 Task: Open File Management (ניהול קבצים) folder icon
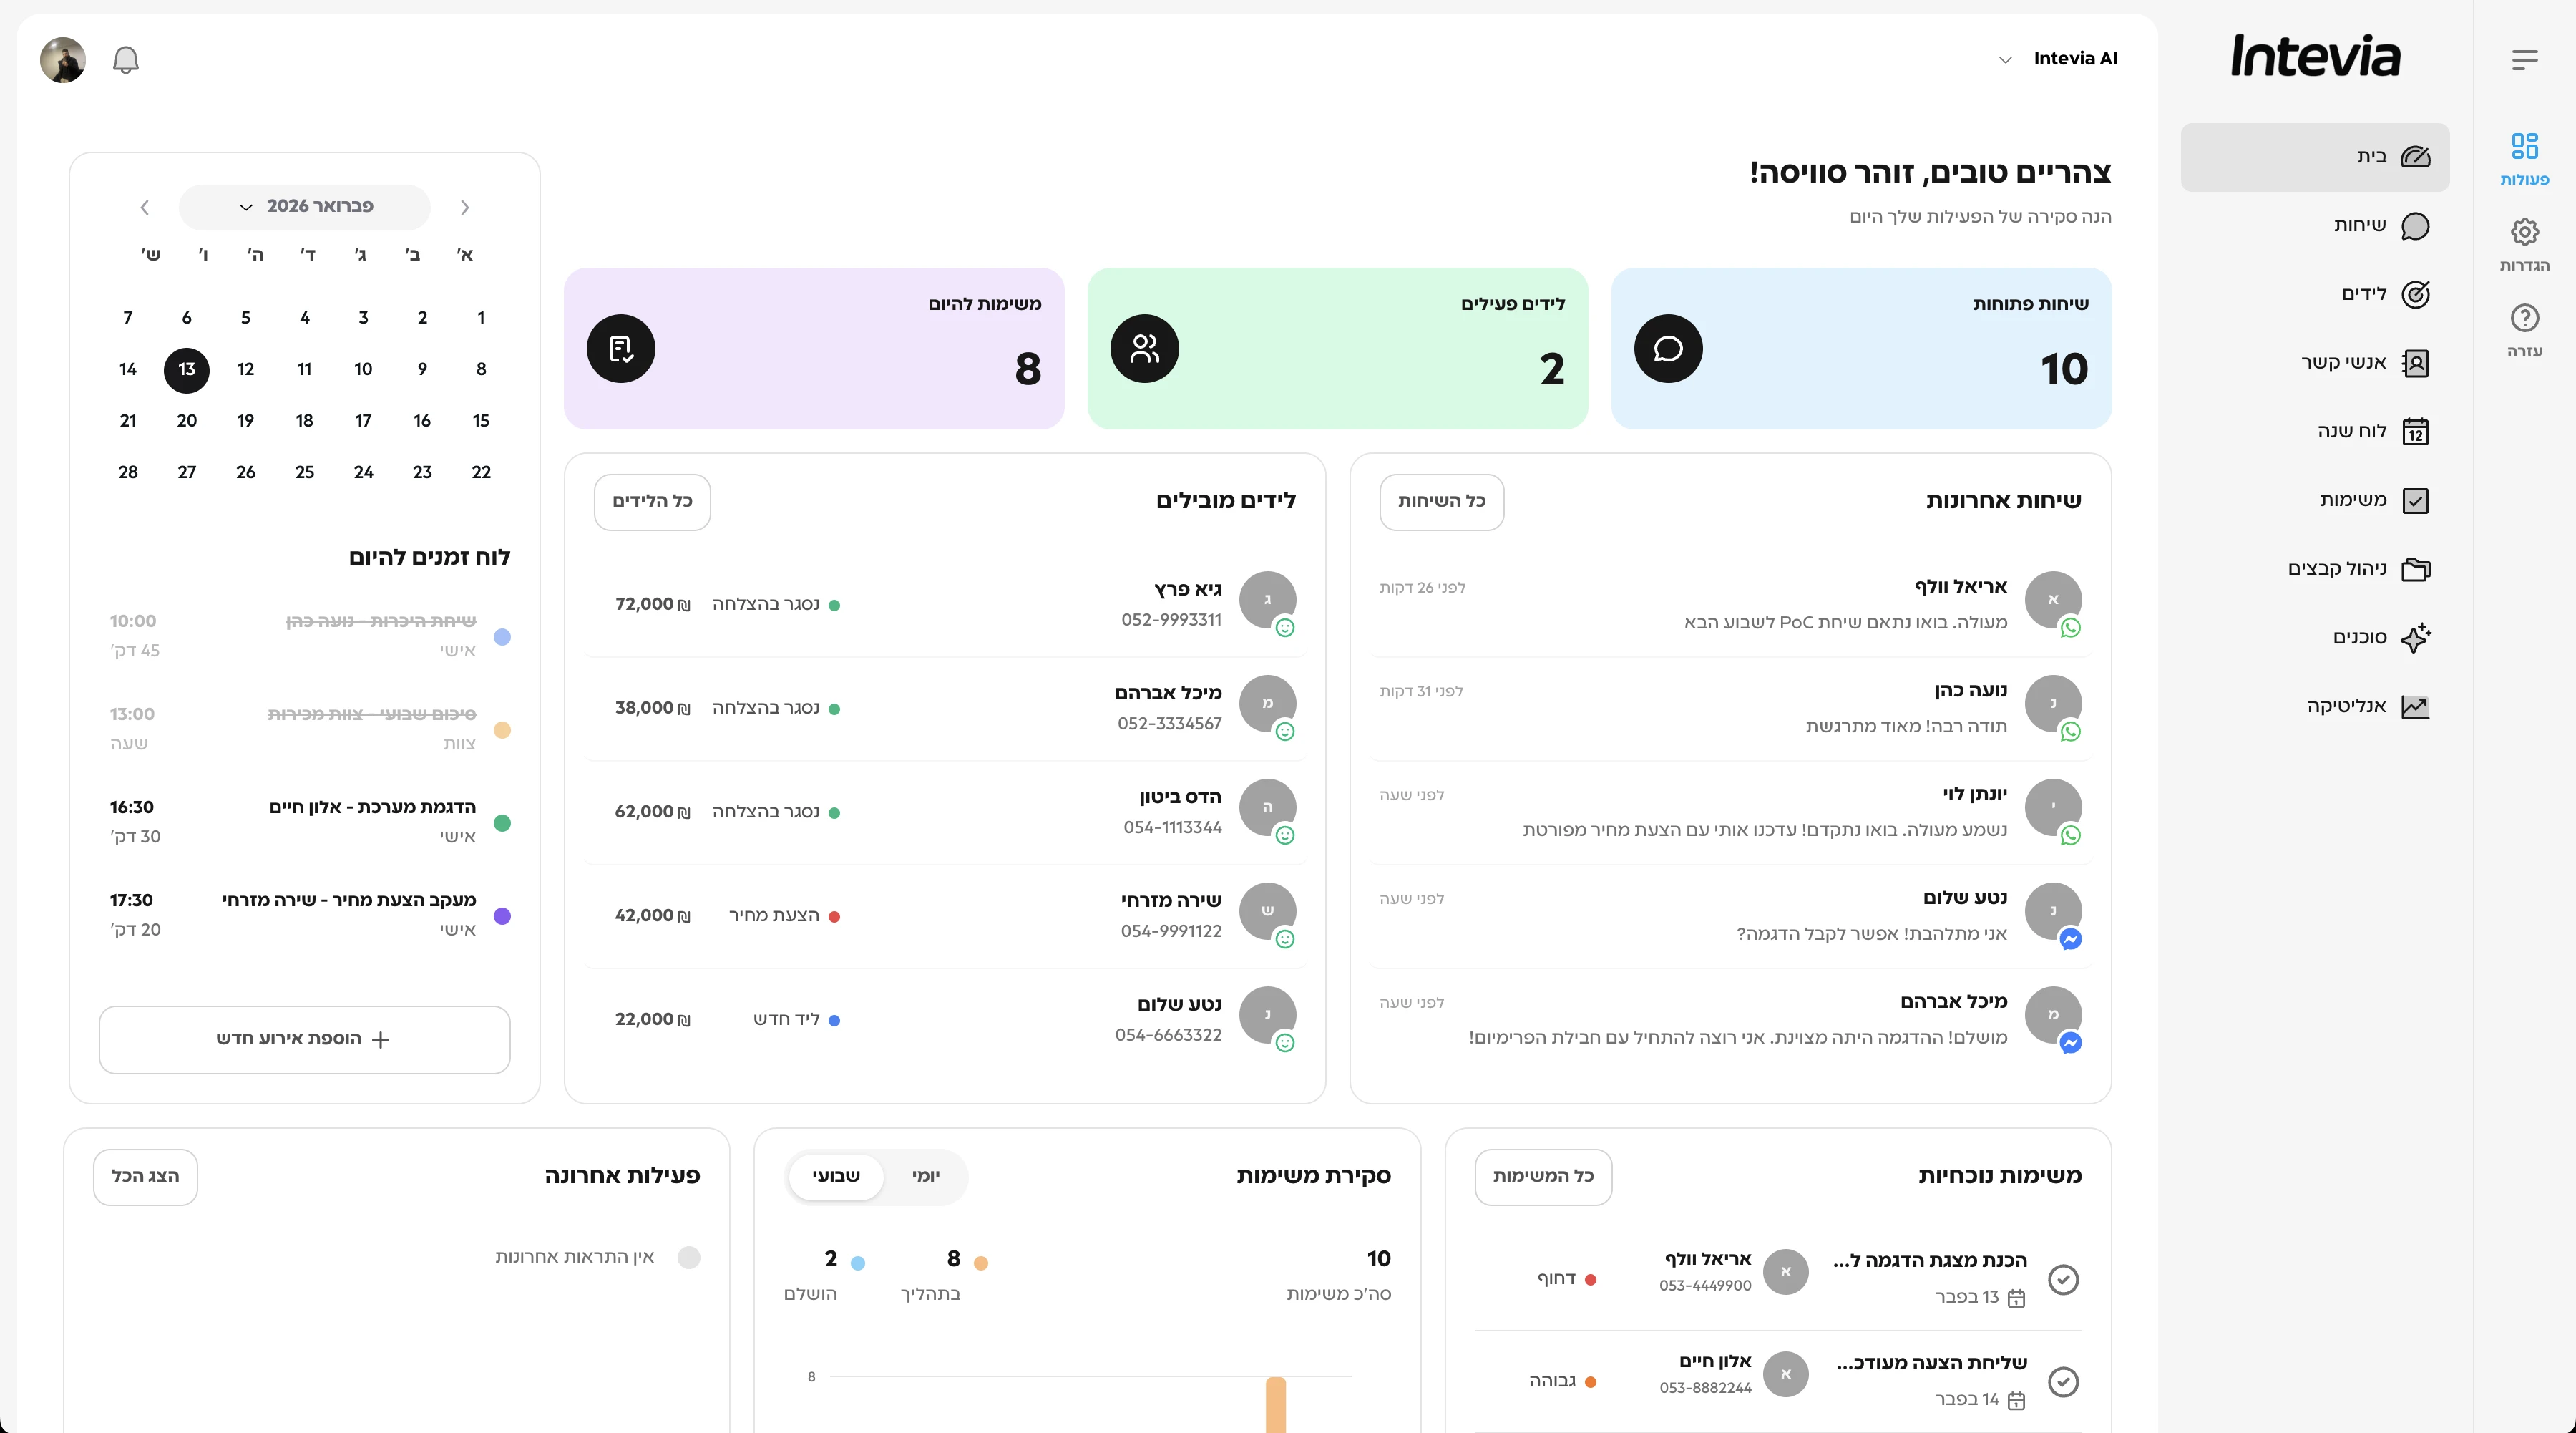point(2414,569)
